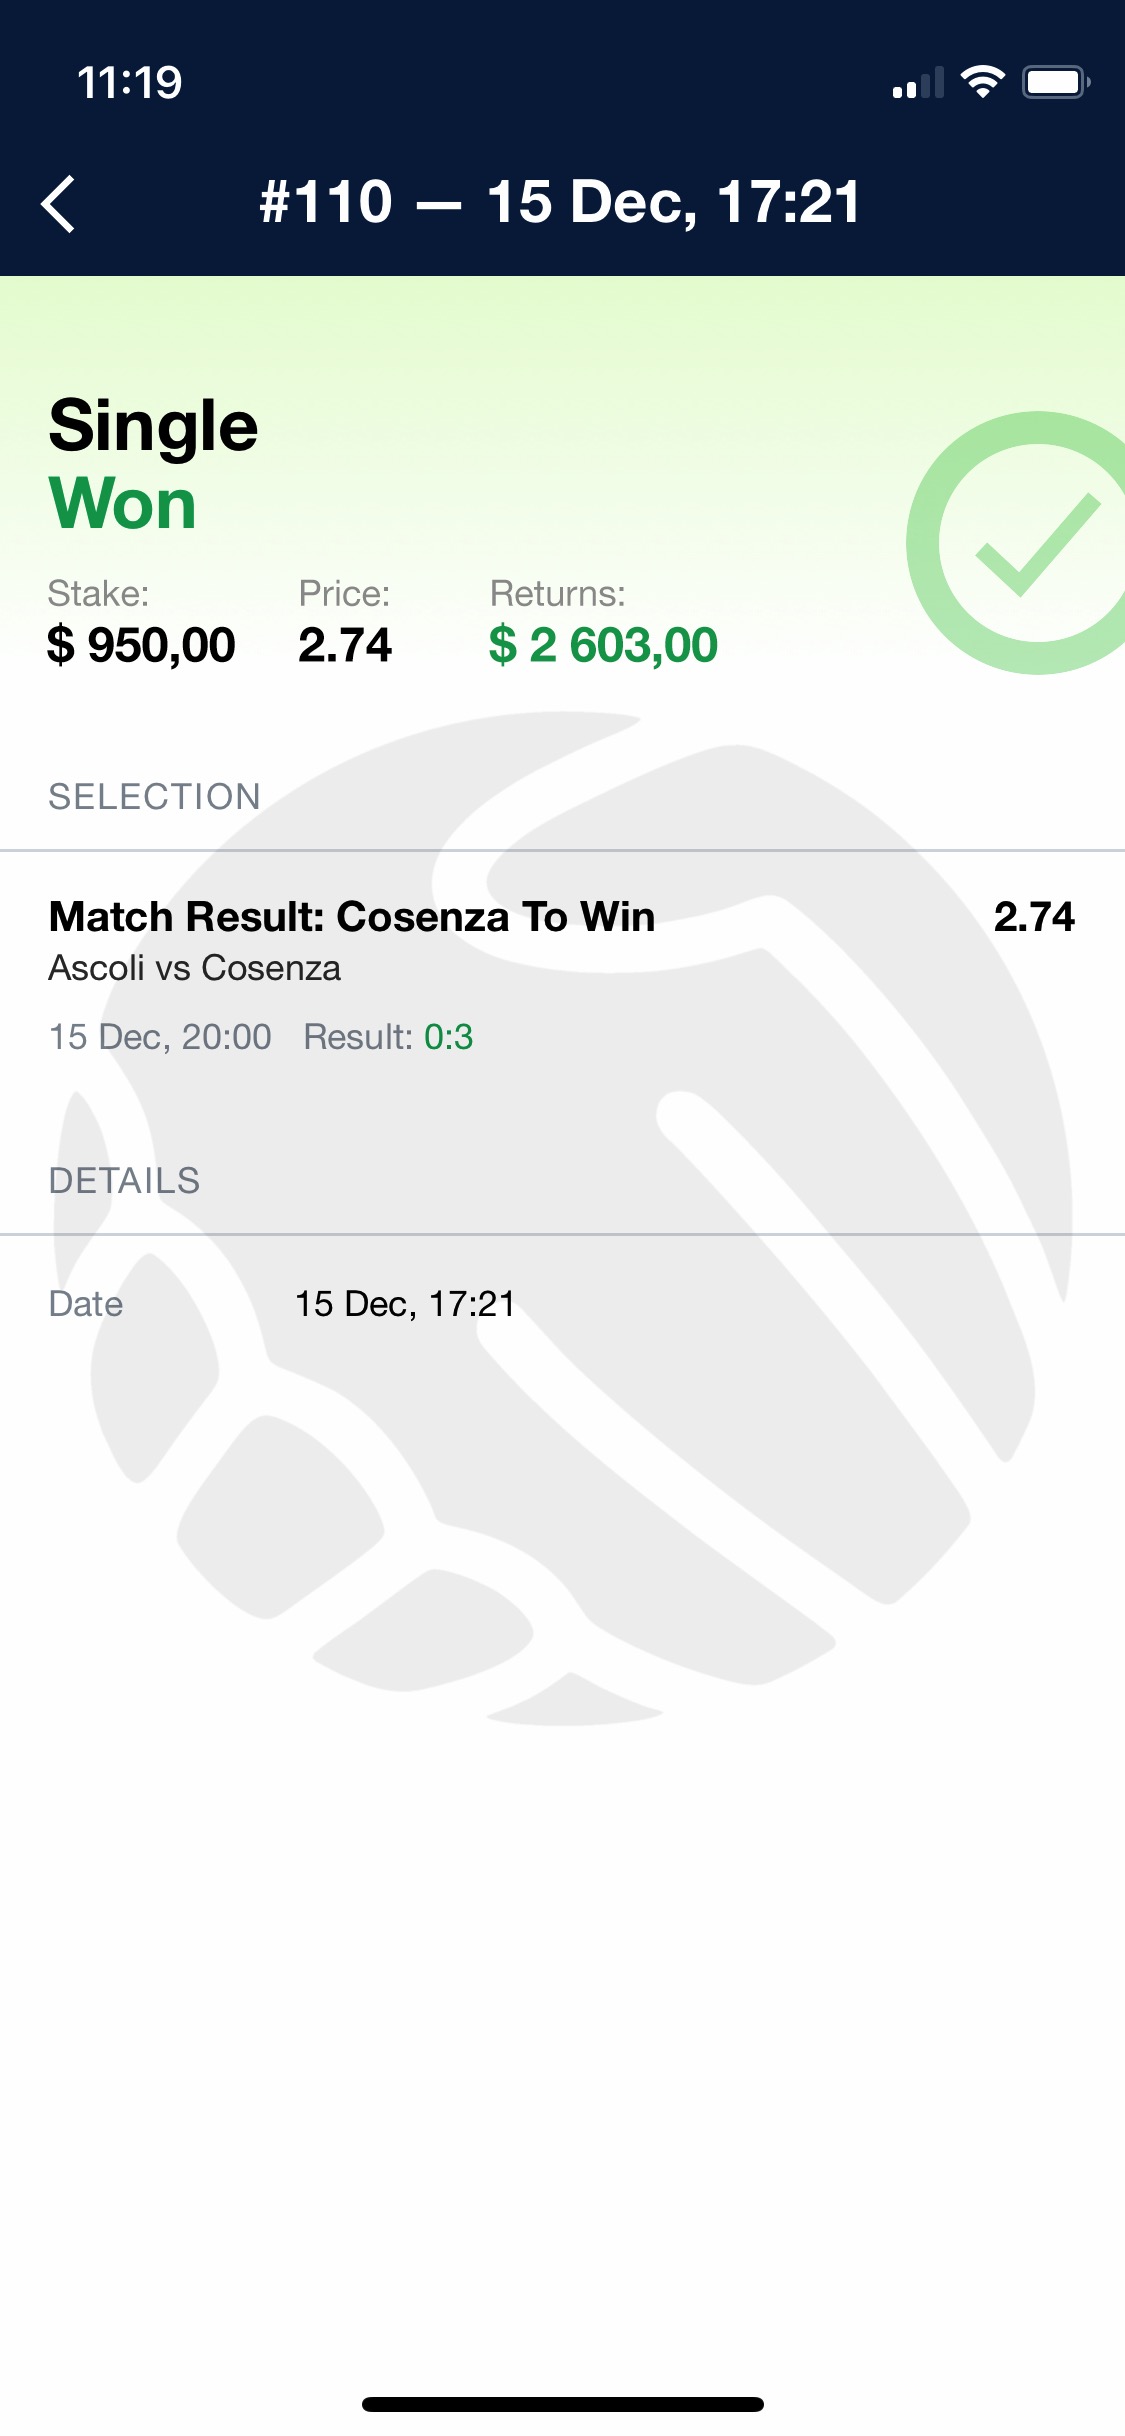Tap the stake amount $ 950,00

(141, 645)
